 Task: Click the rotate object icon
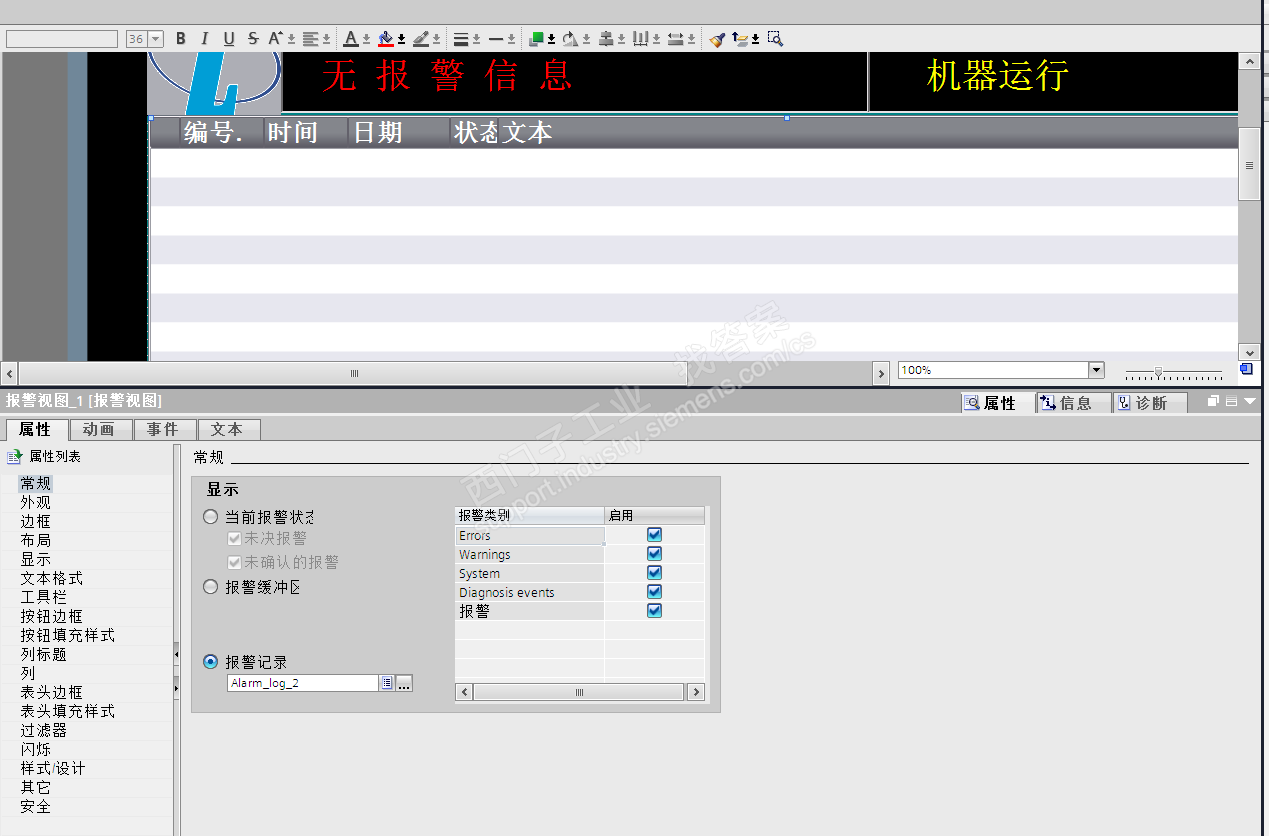[x=570, y=39]
